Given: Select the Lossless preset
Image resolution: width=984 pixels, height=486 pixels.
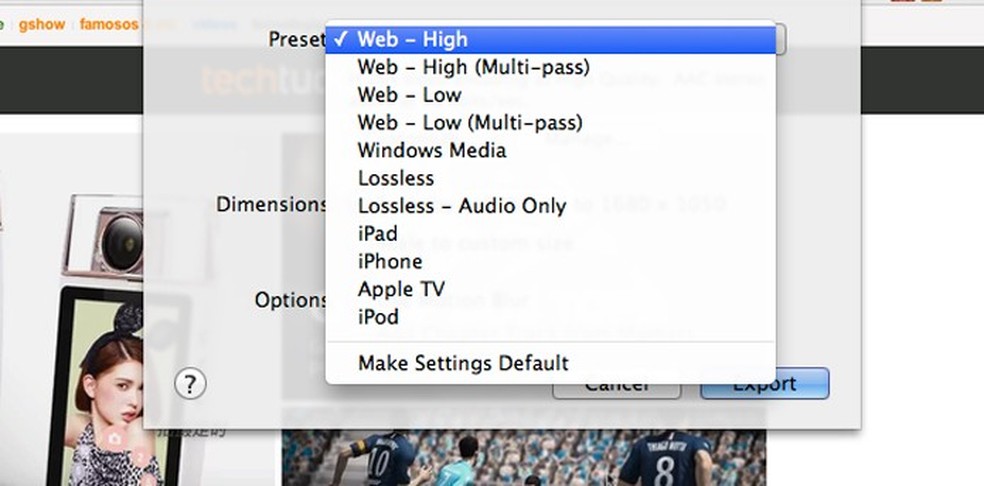Looking at the screenshot, I should tap(396, 179).
